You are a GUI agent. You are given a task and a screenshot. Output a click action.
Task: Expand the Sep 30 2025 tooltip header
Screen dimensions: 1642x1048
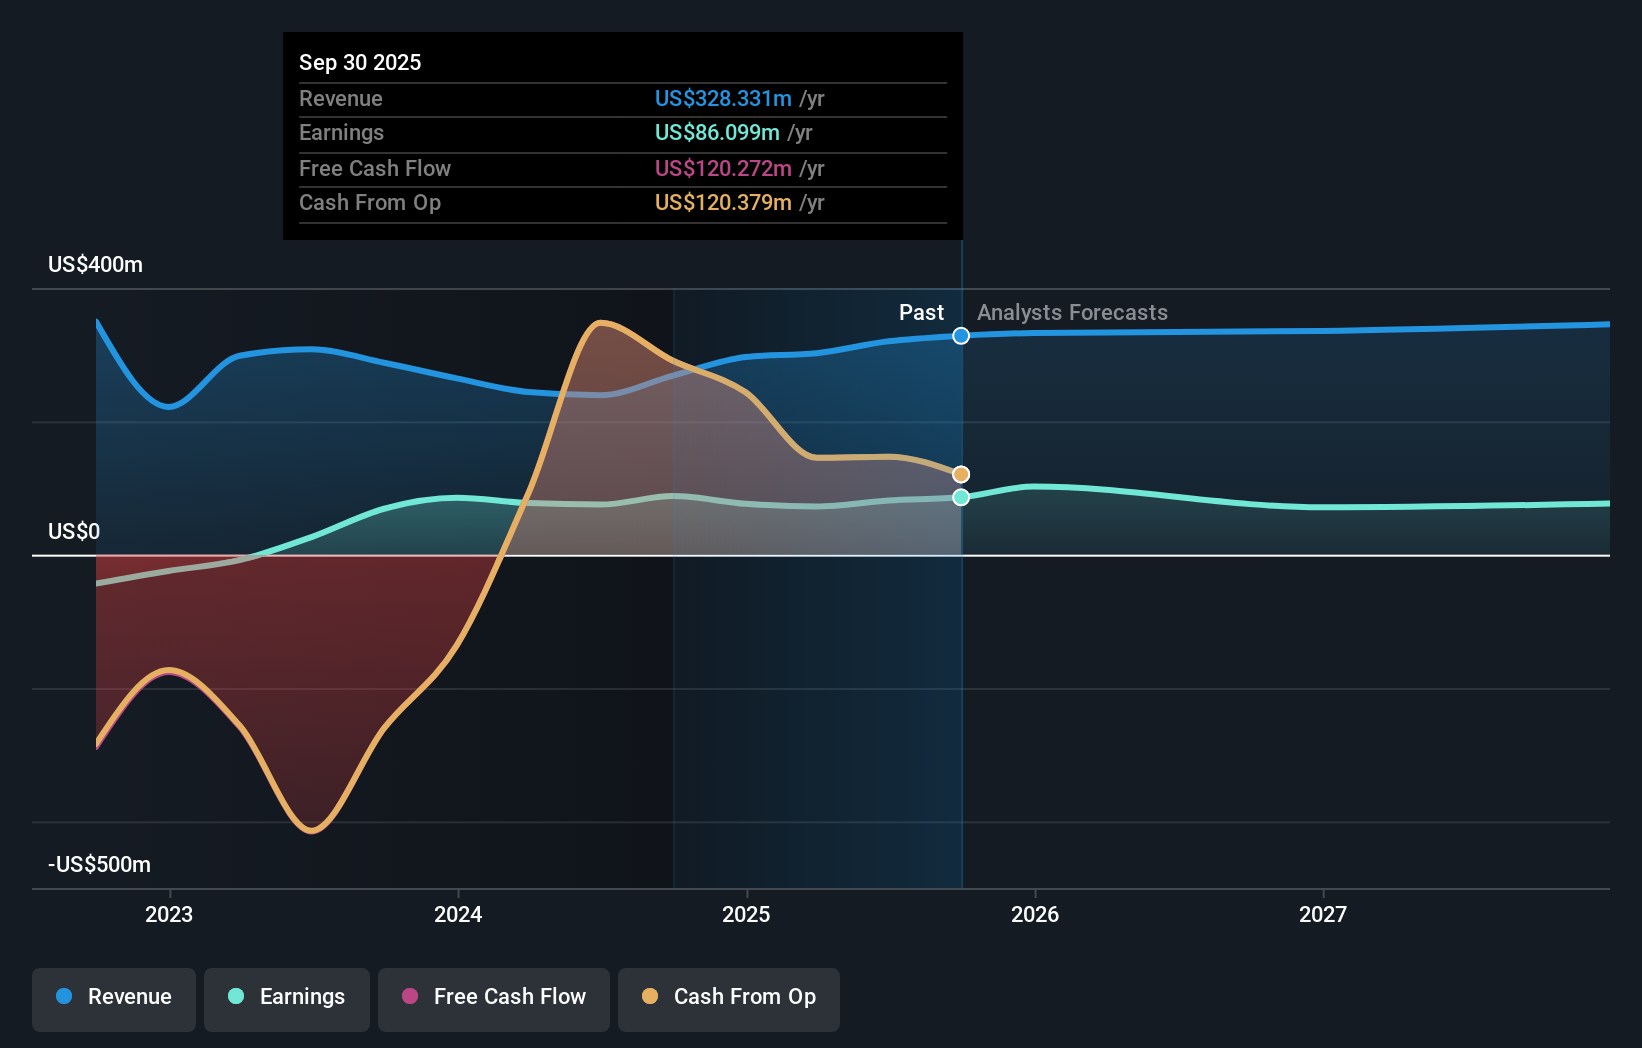360,62
